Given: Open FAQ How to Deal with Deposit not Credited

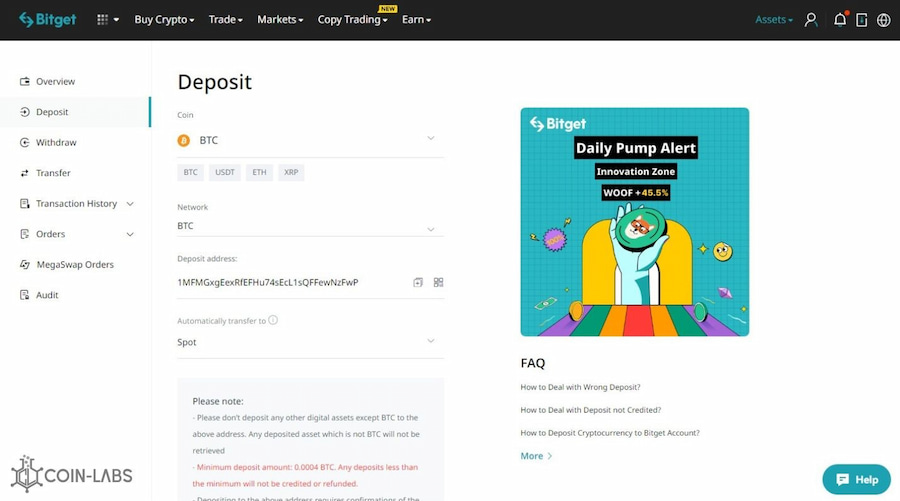Looking at the screenshot, I should click(591, 410).
